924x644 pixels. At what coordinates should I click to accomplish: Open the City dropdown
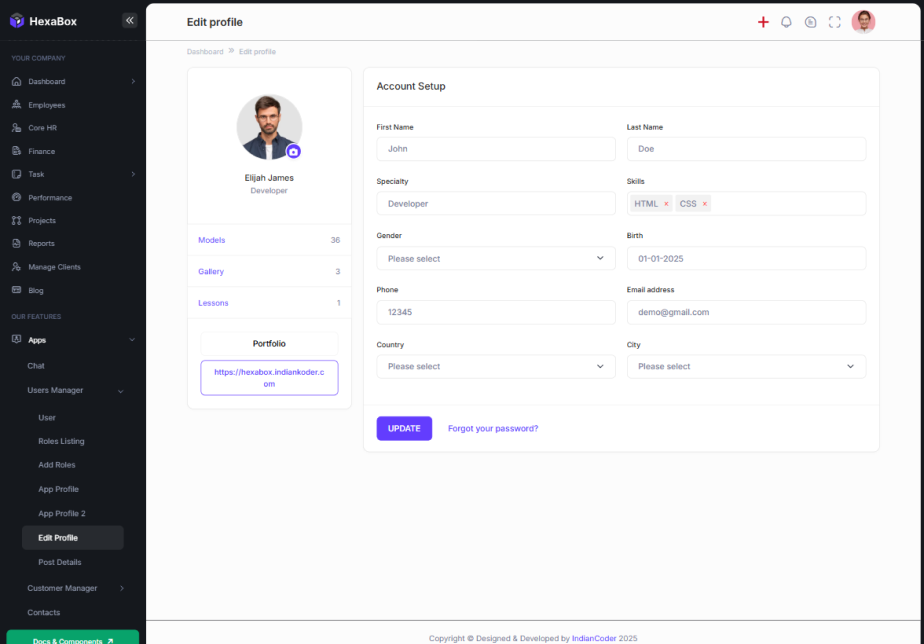tap(745, 366)
